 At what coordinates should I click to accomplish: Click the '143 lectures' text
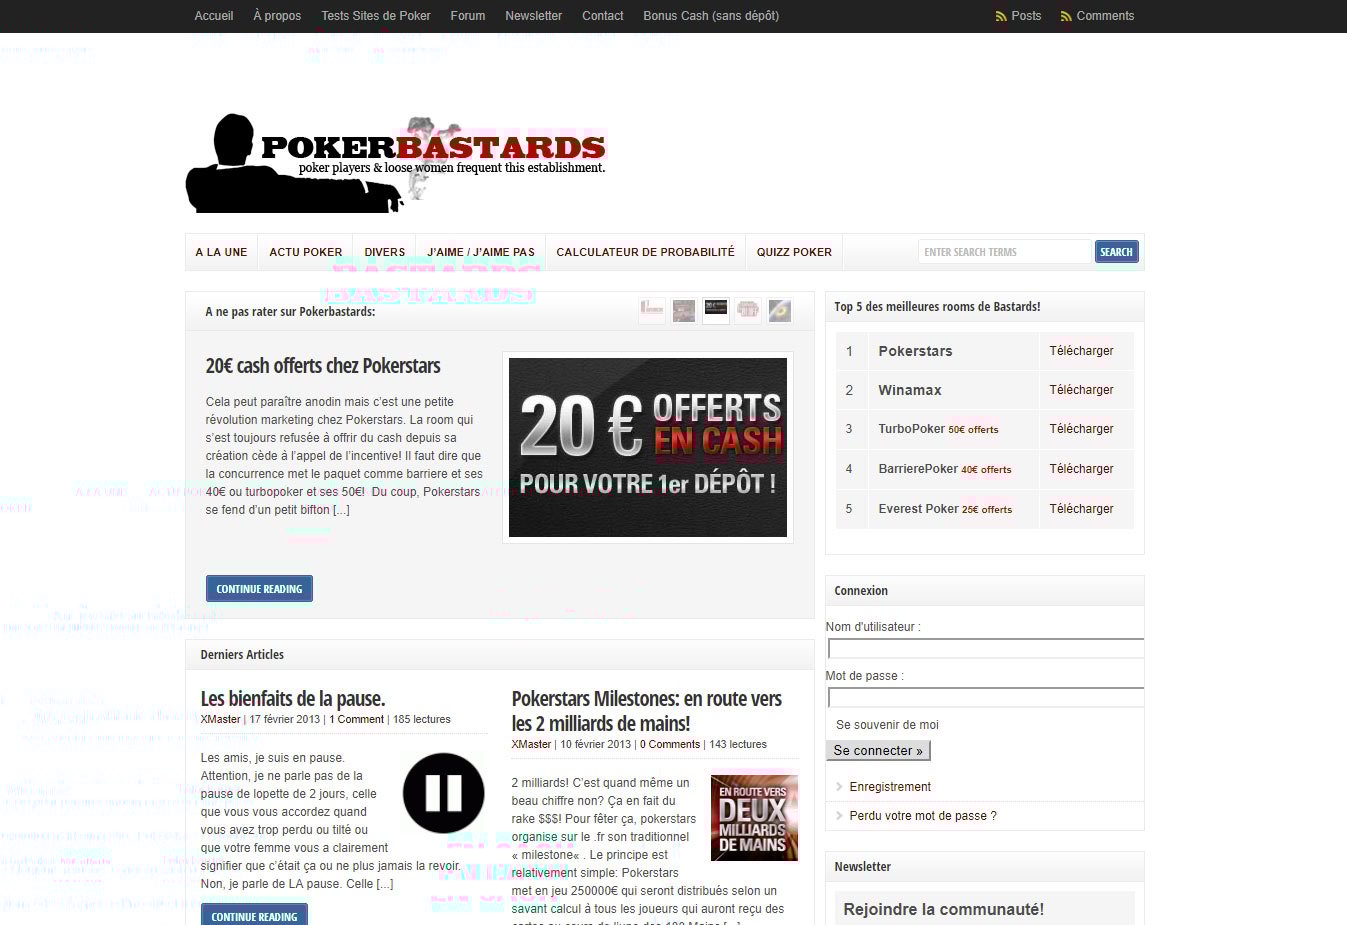[738, 744]
